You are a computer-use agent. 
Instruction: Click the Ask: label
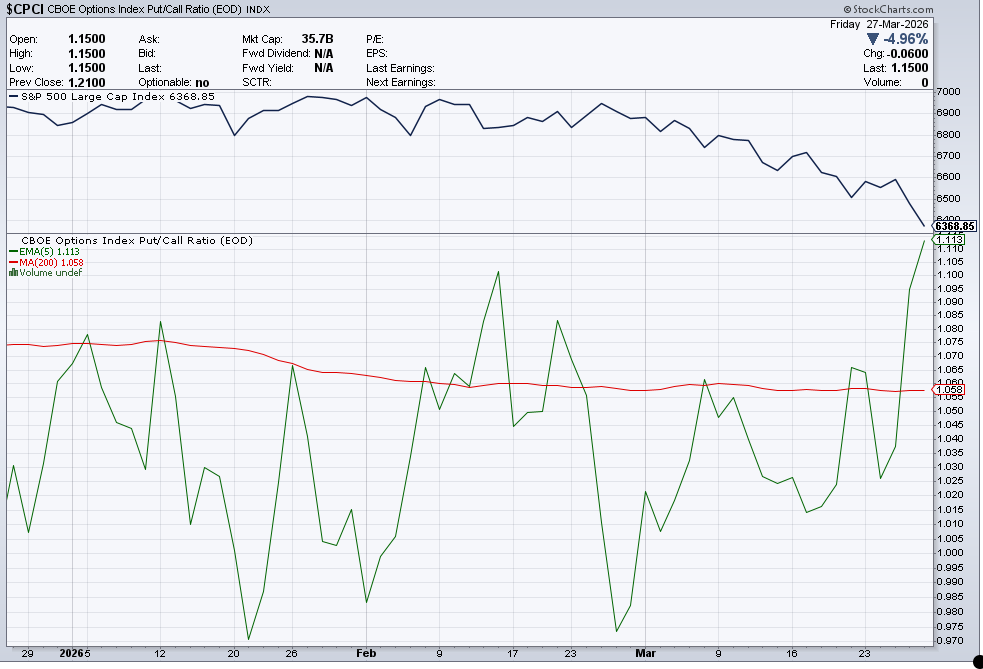pyautogui.click(x=149, y=39)
